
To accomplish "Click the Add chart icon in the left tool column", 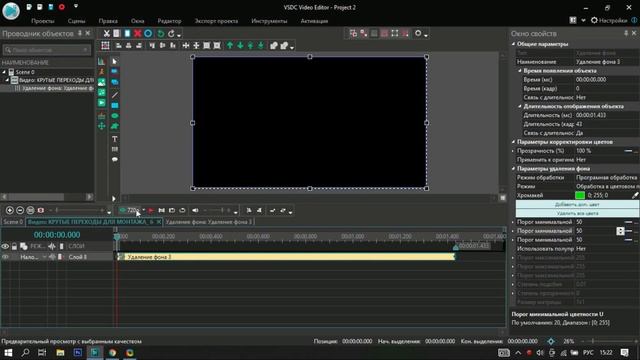I will pos(101,61).
